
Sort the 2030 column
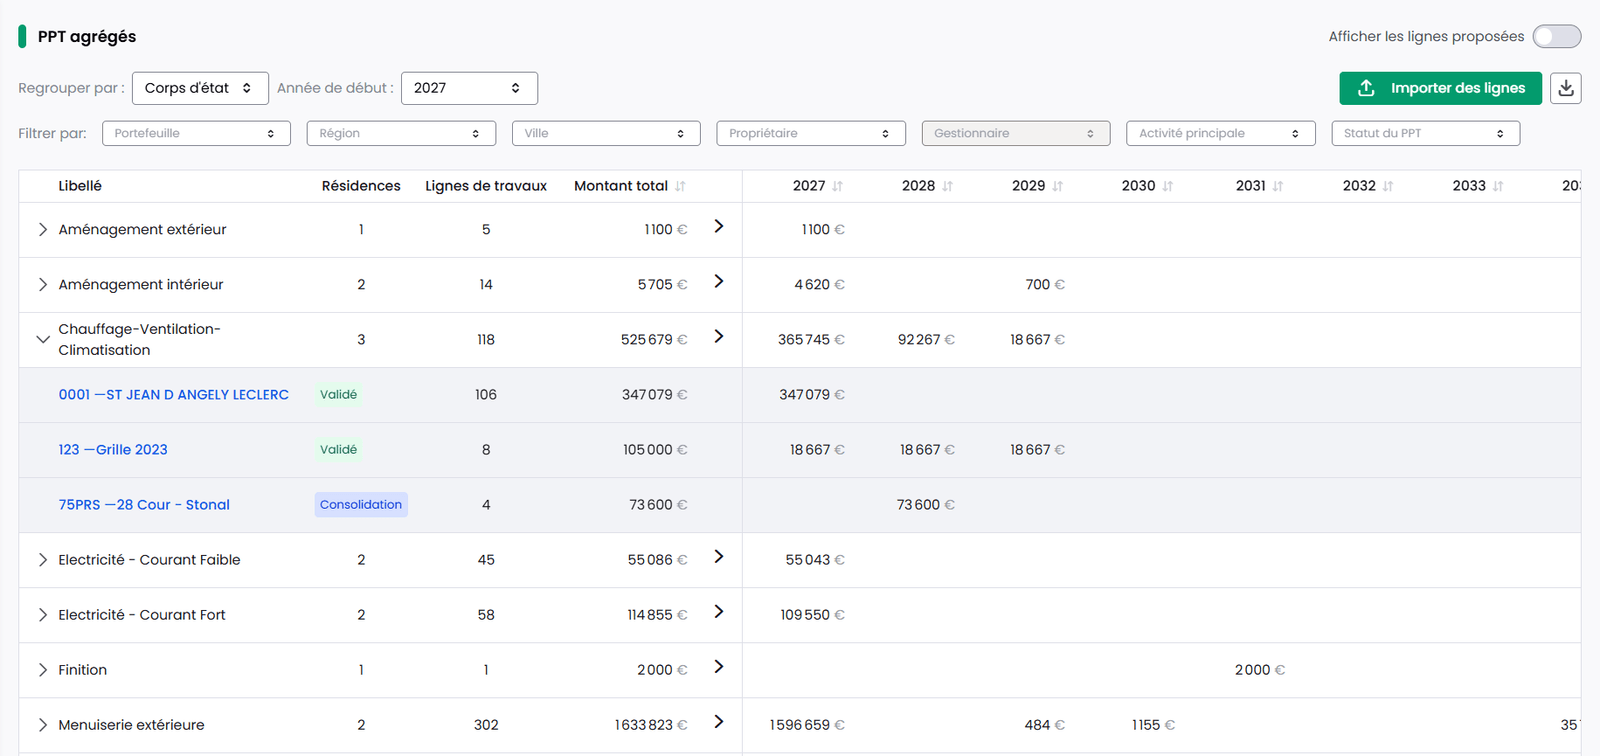(1167, 186)
